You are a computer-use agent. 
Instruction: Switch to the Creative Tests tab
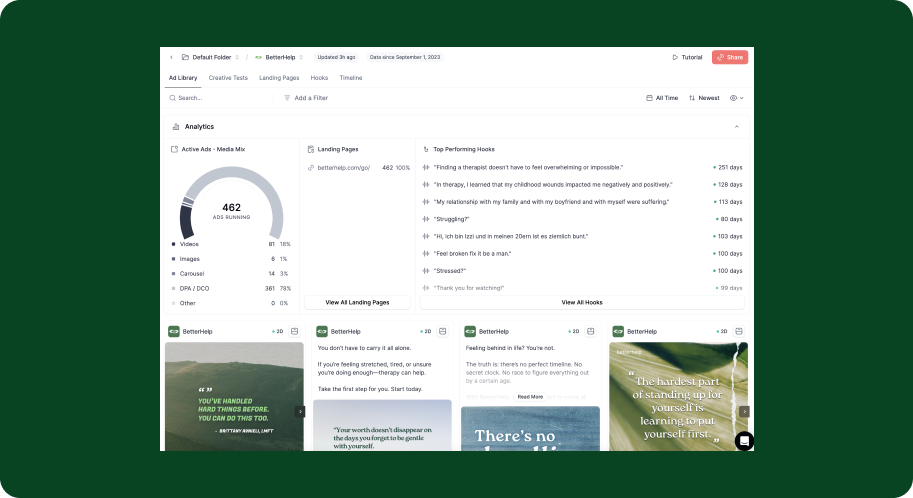click(228, 77)
